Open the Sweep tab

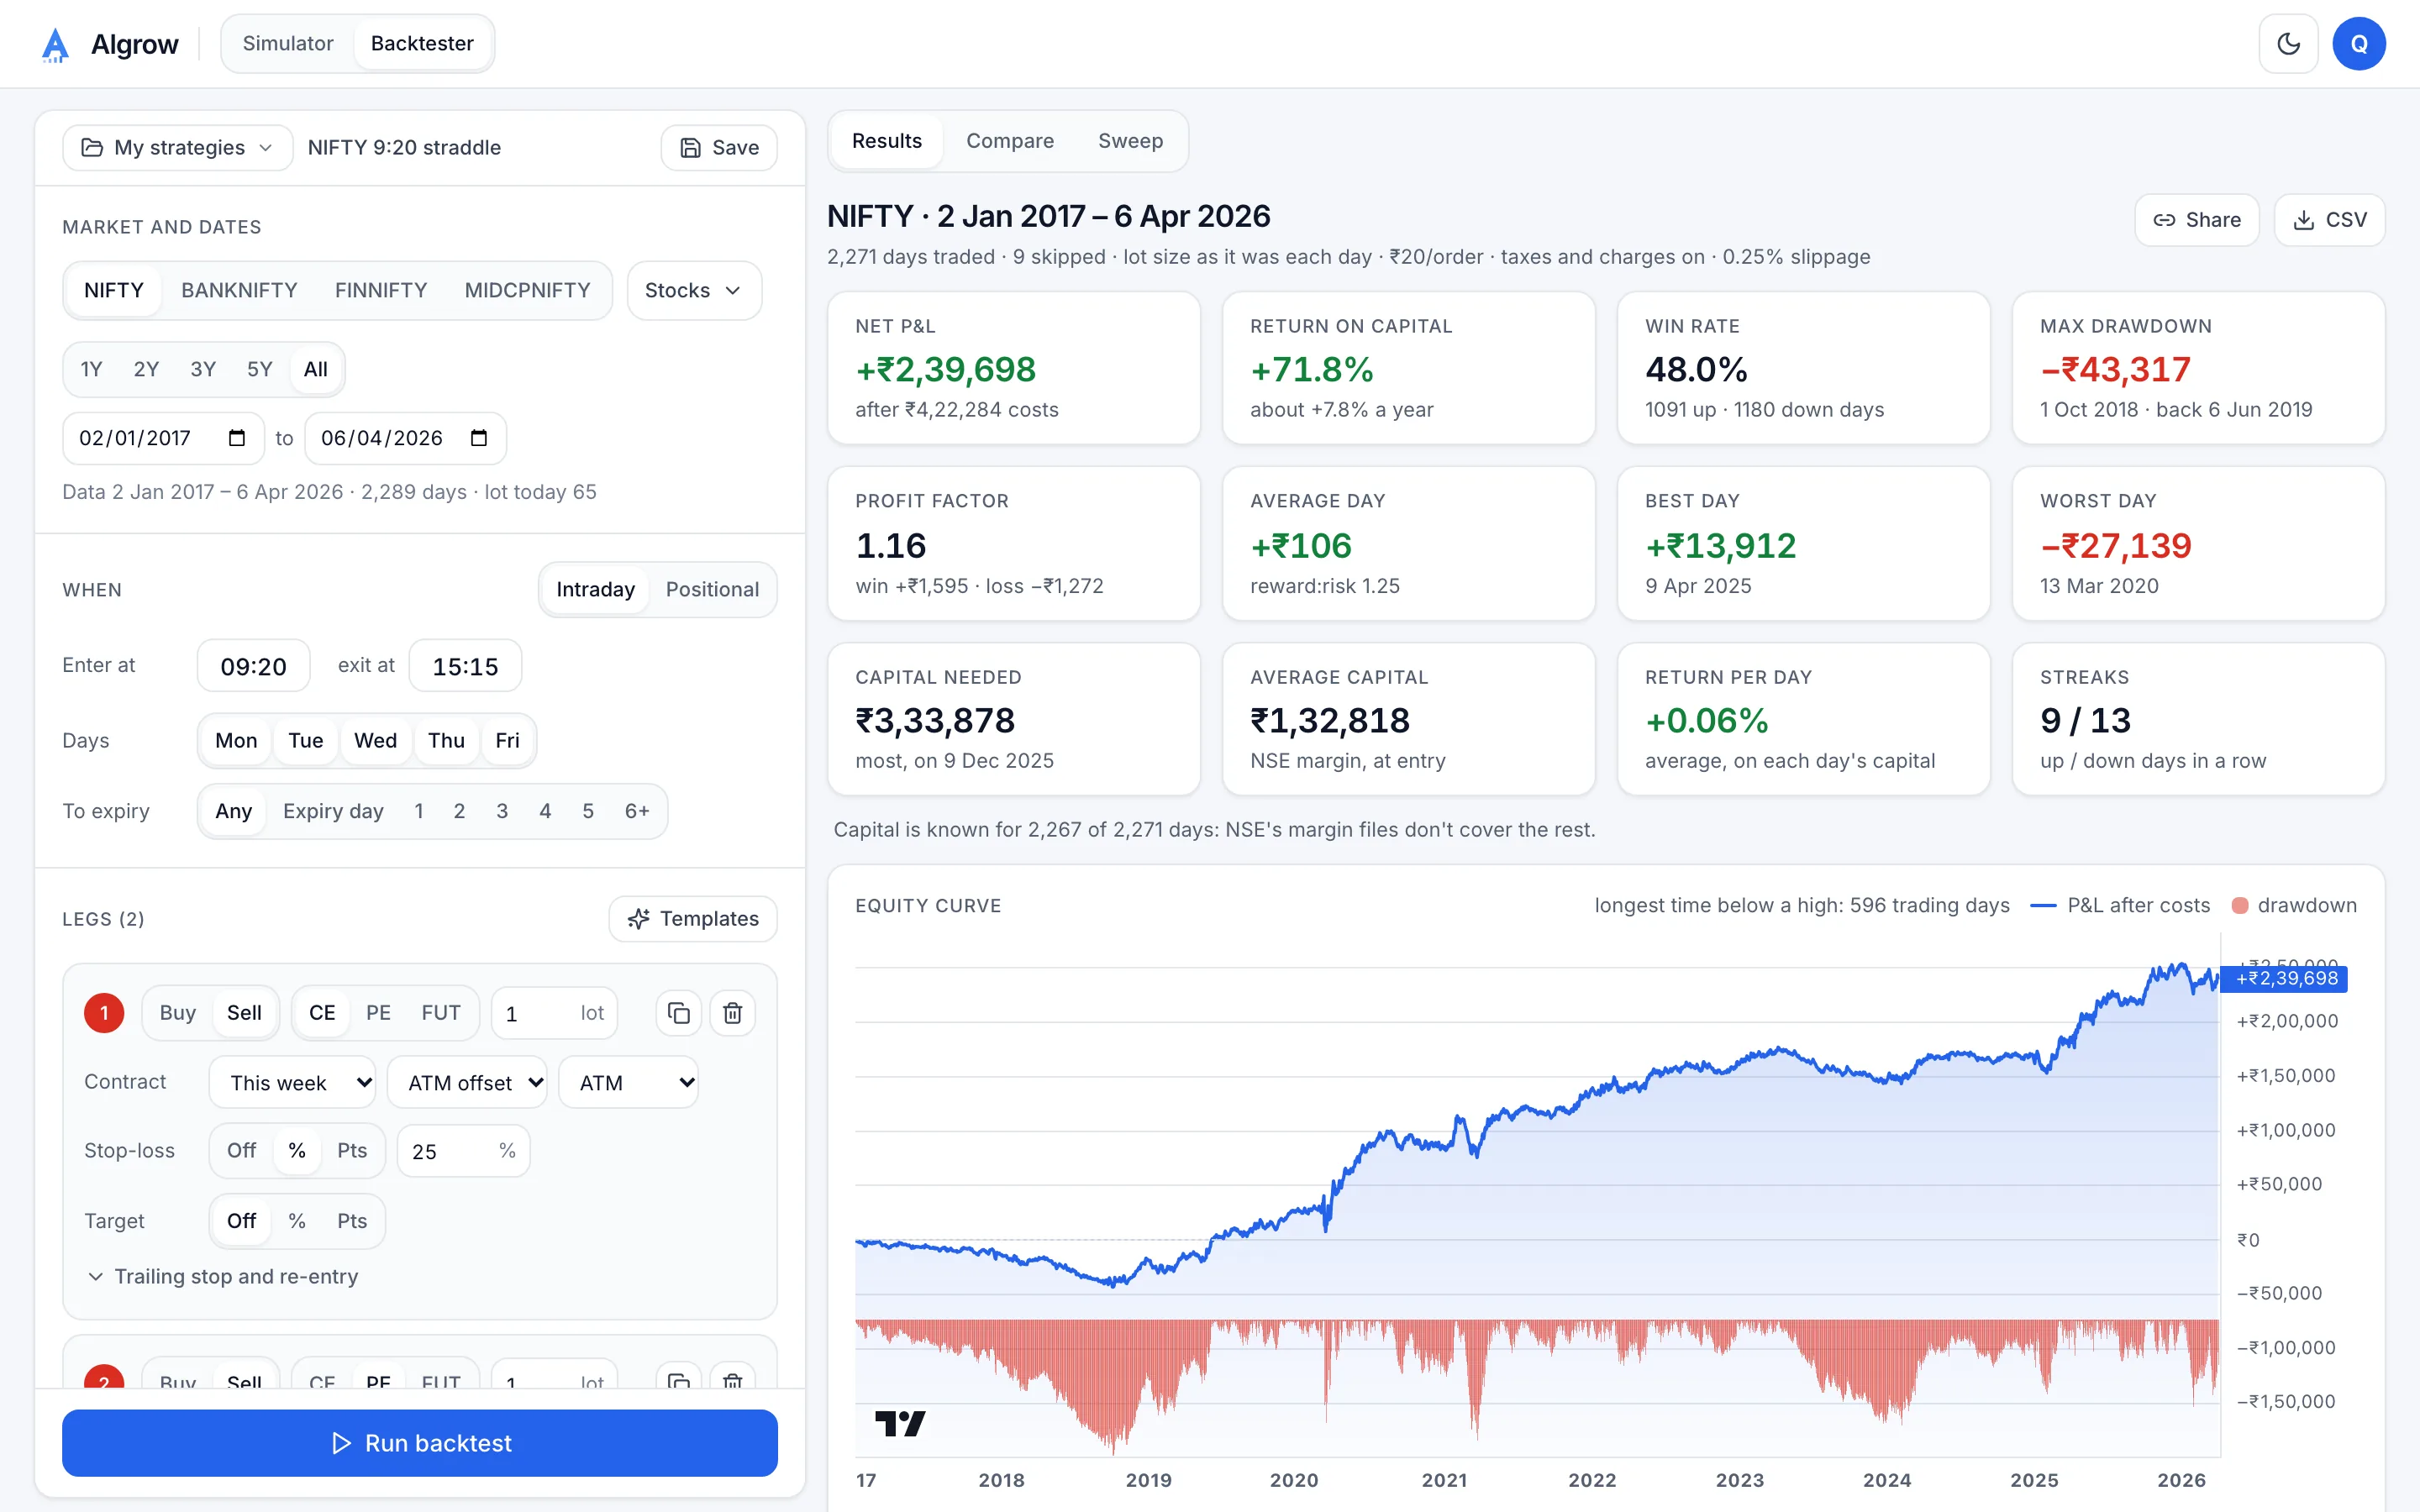click(x=1130, y=141)
